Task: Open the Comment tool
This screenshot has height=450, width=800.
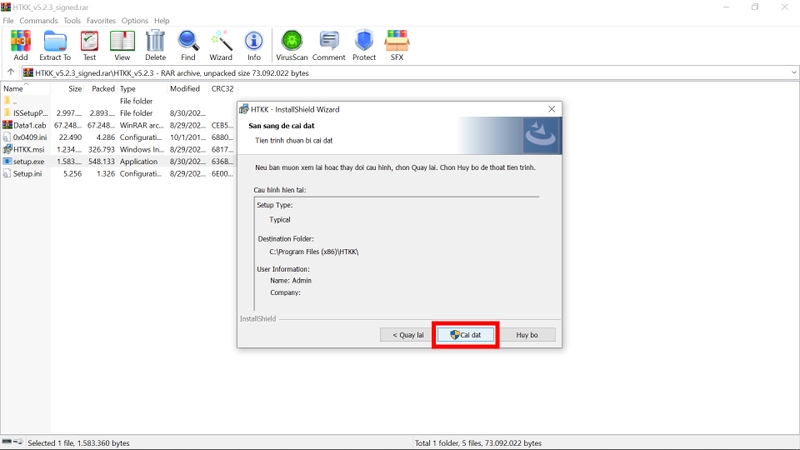Action: pos(329,45)
